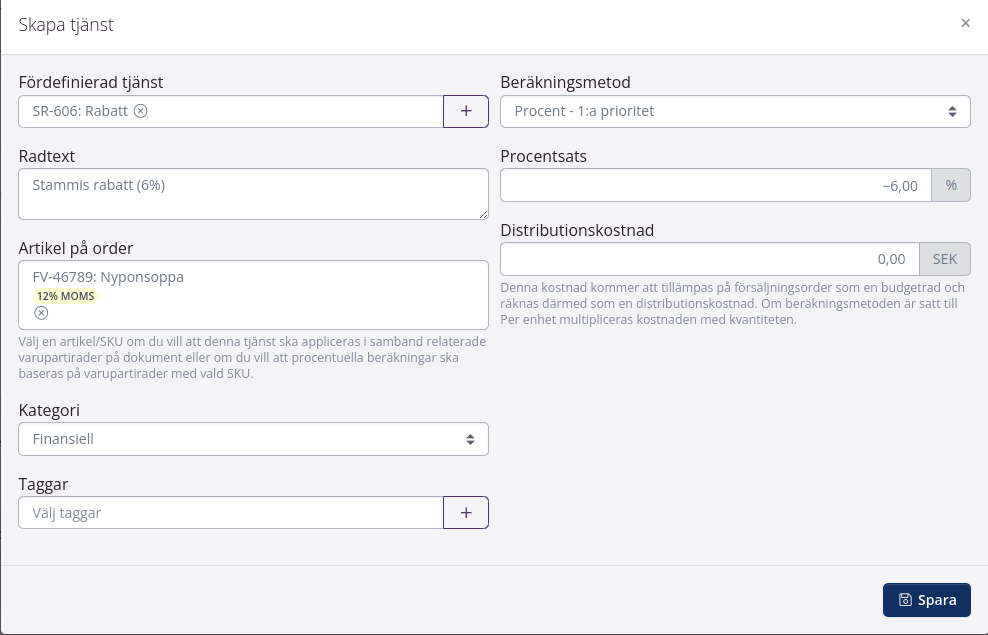Click the 12% MOMS badge
This screenshot has height=635, width=988.
tap(65, 296)
